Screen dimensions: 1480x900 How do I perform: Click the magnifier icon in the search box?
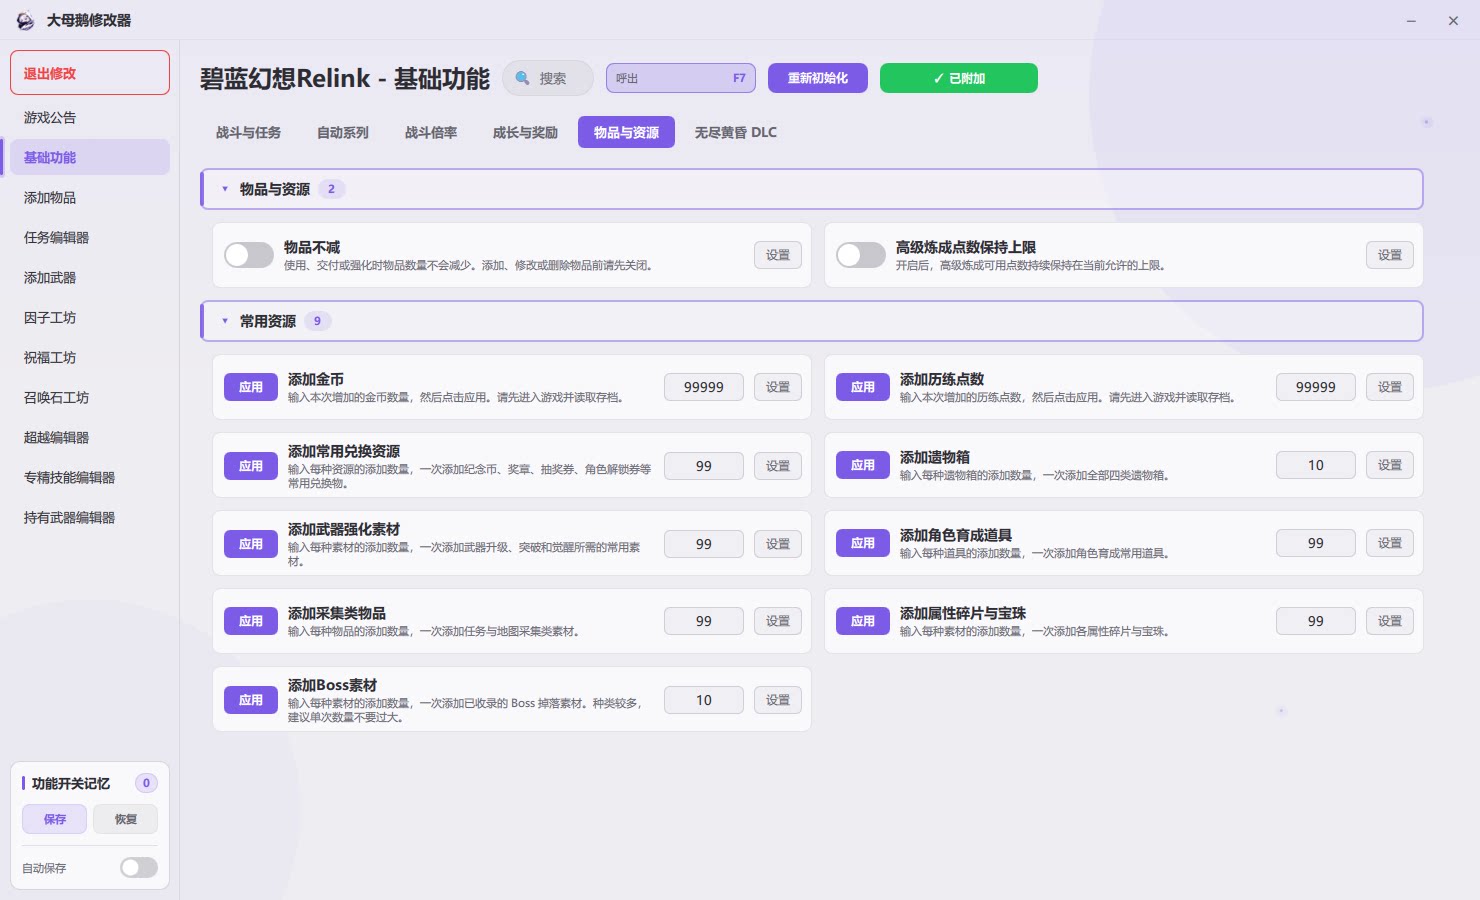pos(522,78)
